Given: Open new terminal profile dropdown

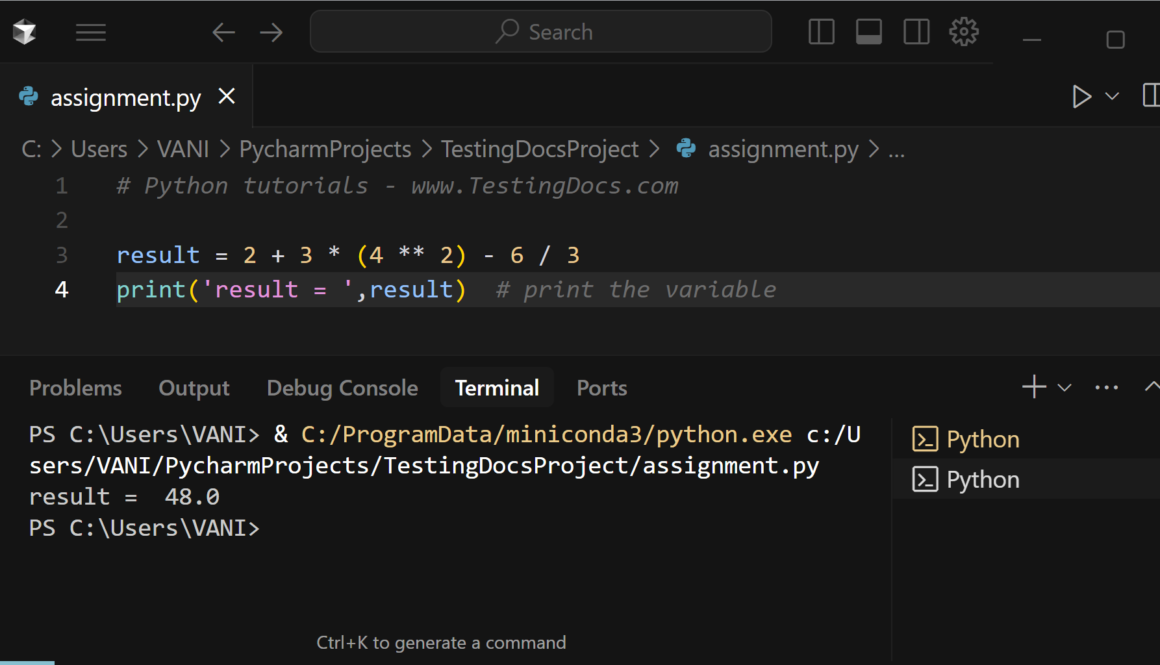Looking at the screenshot, I should click(1064, 388).
